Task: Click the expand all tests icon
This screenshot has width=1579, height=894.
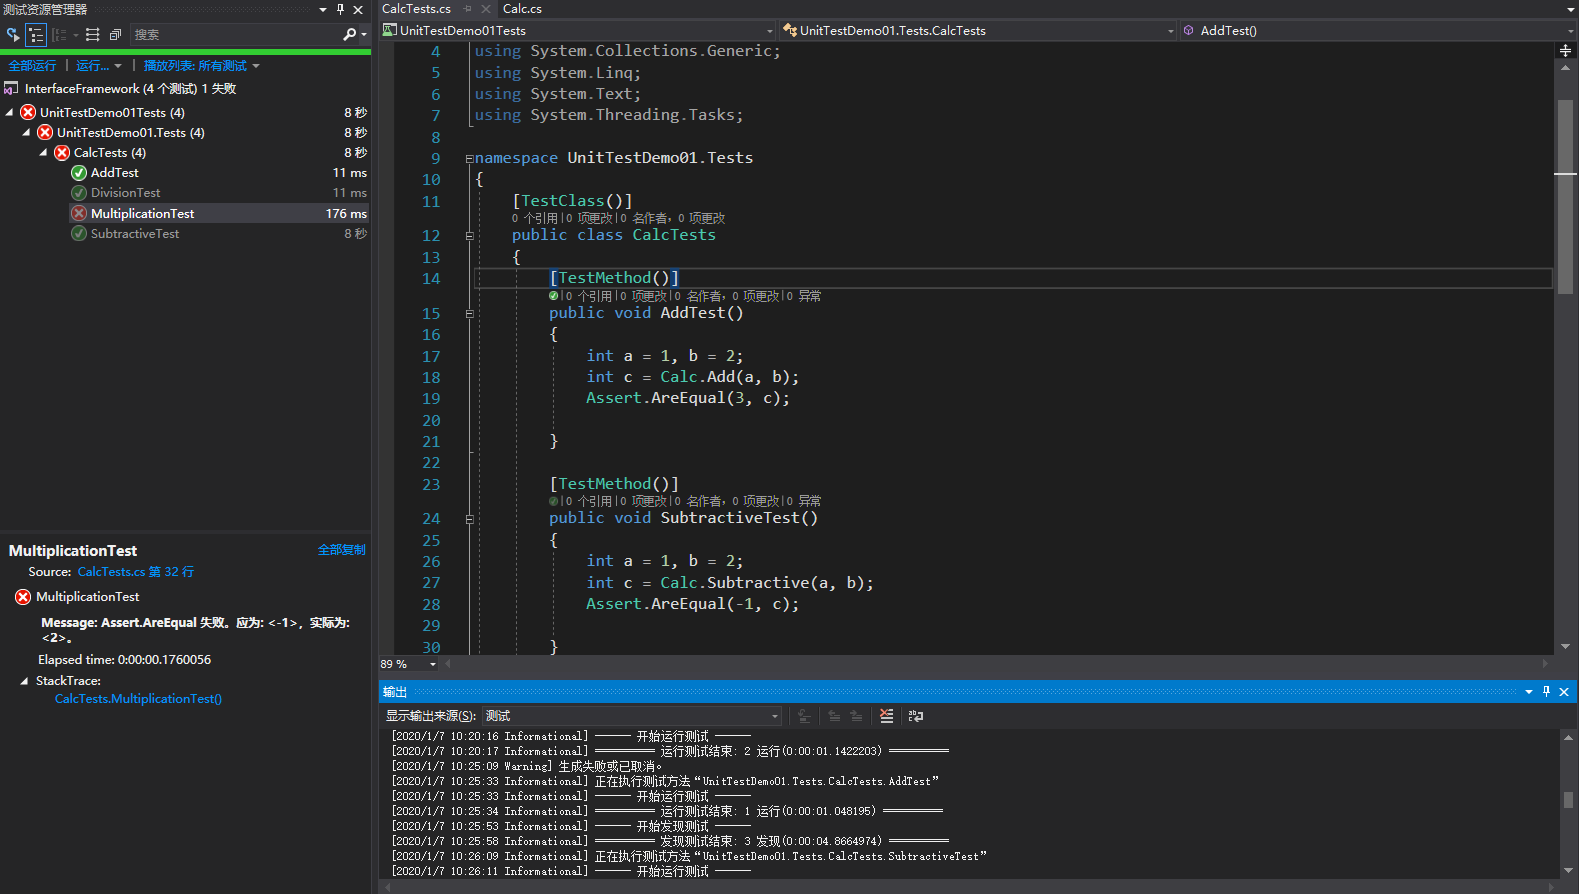Action: 93,35
